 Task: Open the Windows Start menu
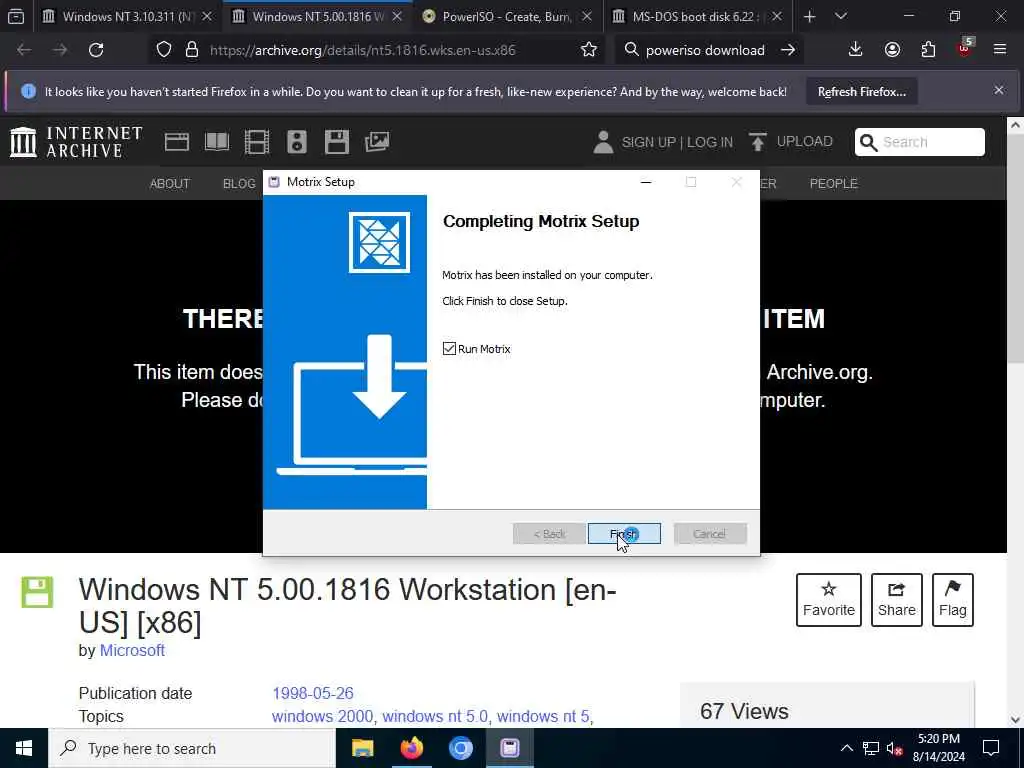tap(24, 748)
